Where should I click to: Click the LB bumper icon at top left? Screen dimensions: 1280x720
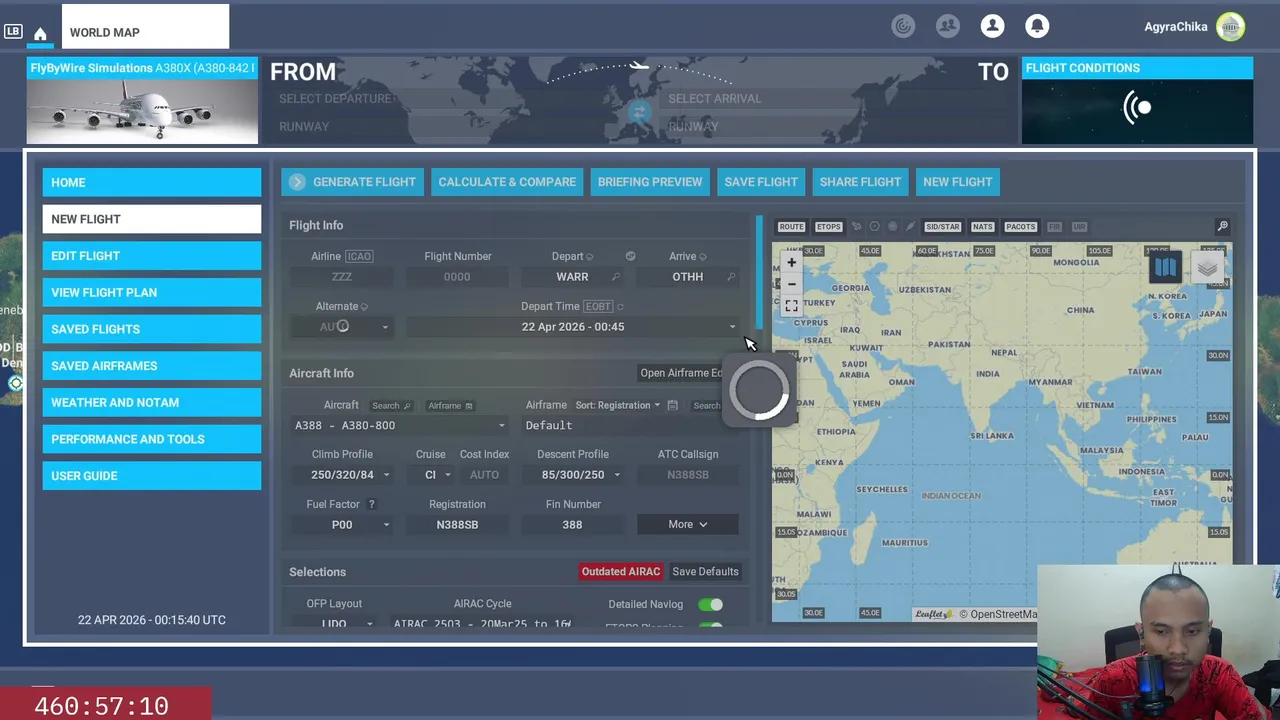pos(13,32)
